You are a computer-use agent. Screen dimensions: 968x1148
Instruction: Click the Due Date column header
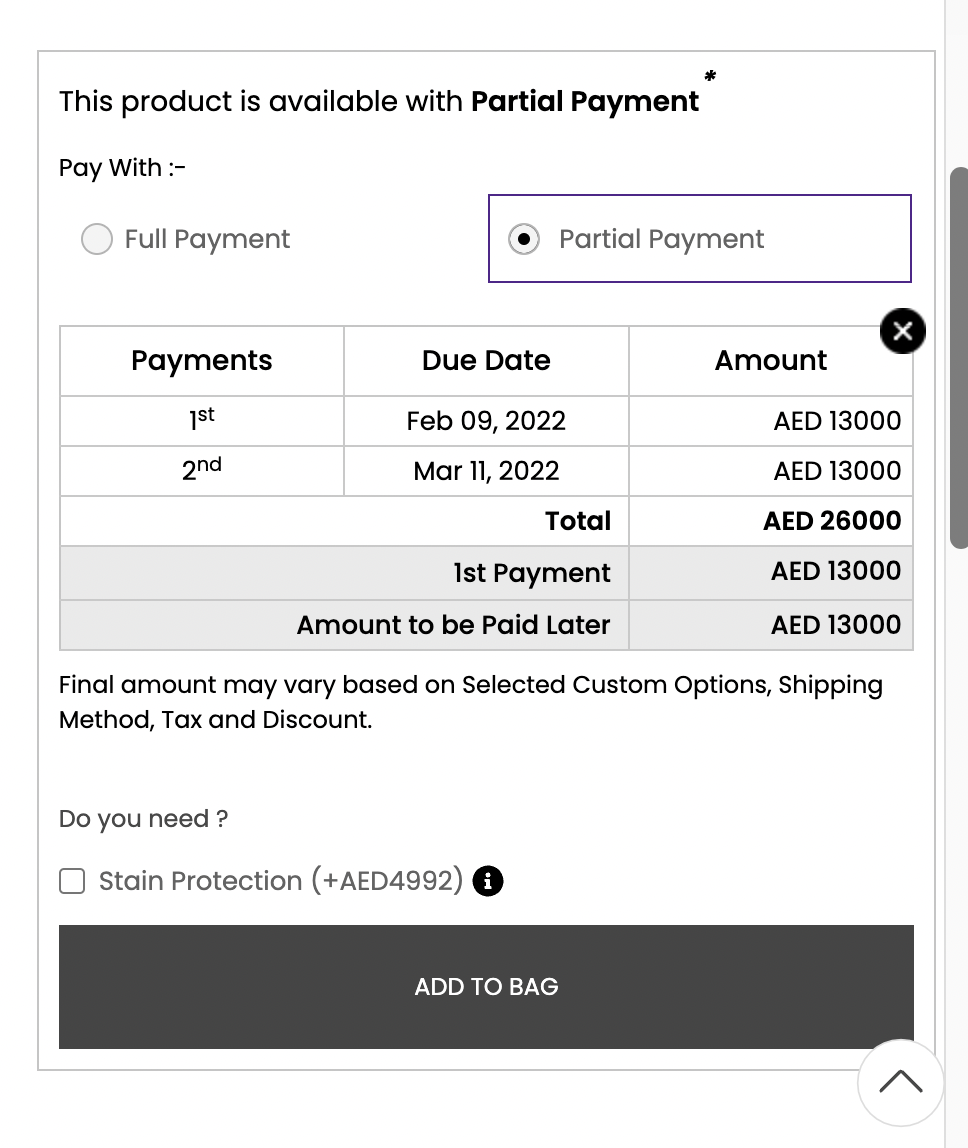(x=486, y=361)
